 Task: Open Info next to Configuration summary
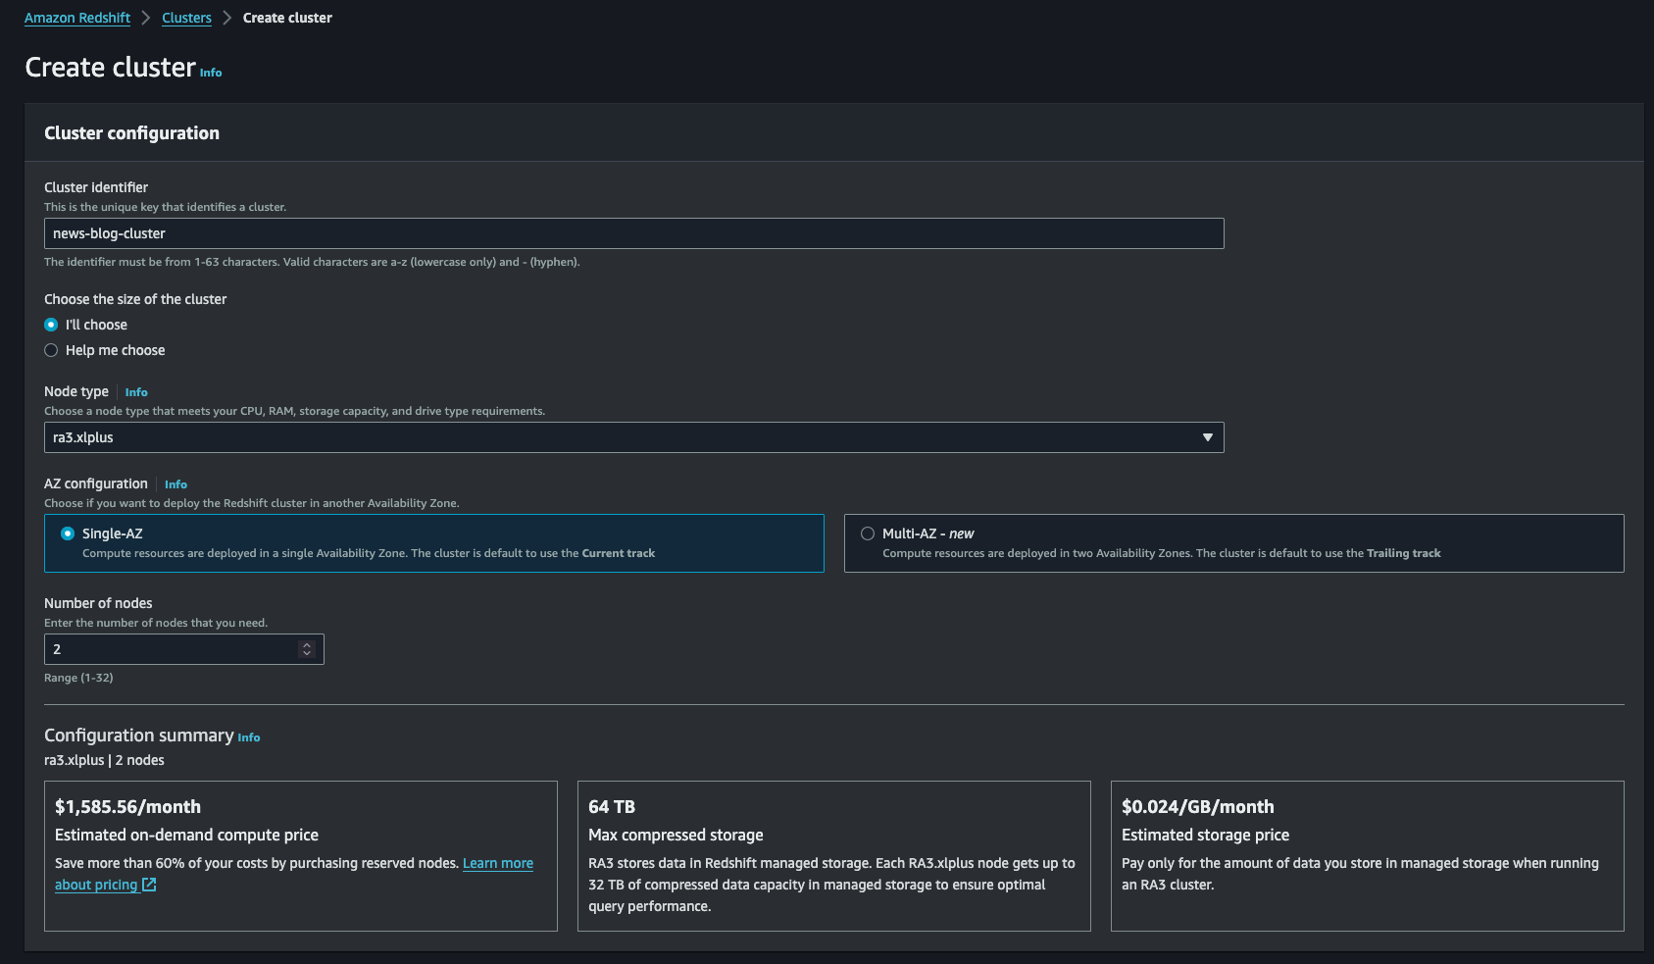pyautogui.click(x=249, y=738)
